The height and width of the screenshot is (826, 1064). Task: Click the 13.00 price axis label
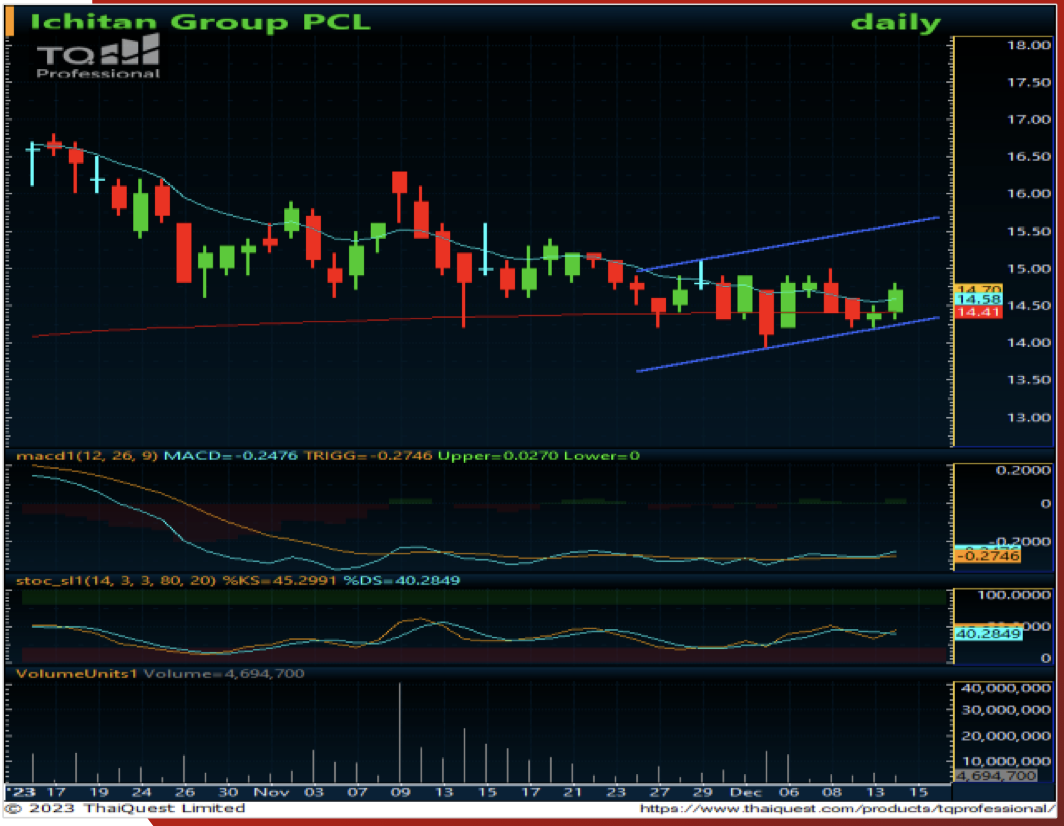[x=1029, y=417]
